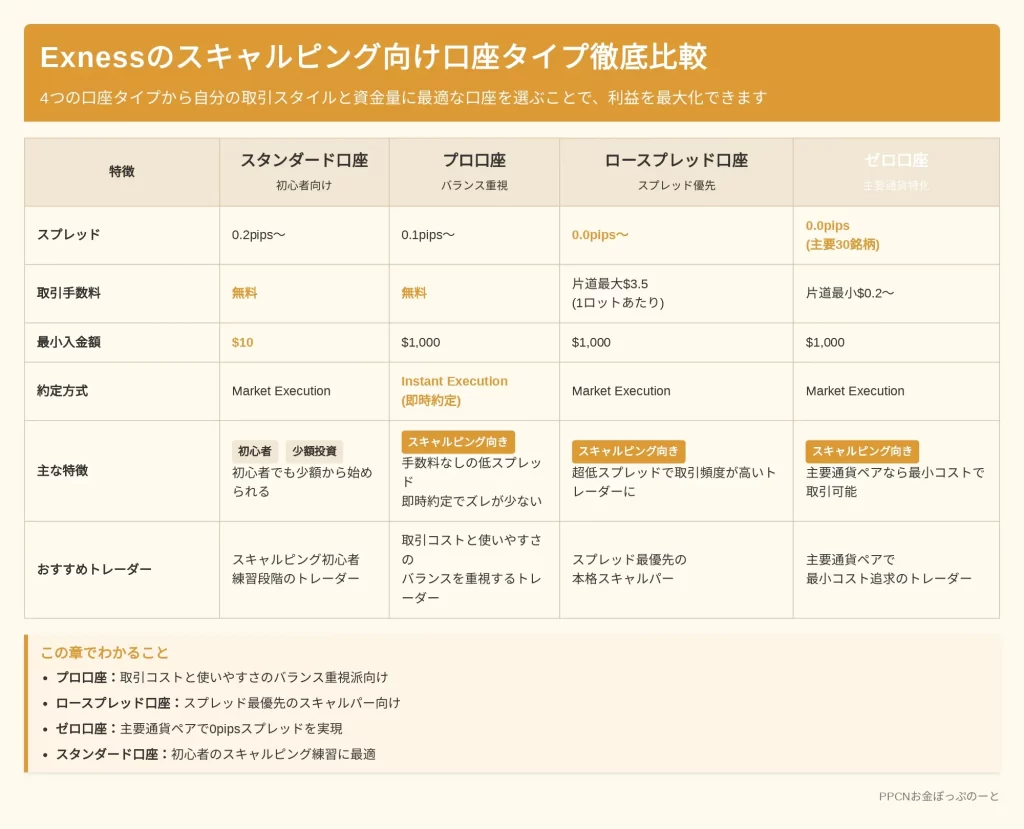The image size is (1024, 829).
Task: Select the "取引手数料" row label
Action: click(x=69, y=293)
